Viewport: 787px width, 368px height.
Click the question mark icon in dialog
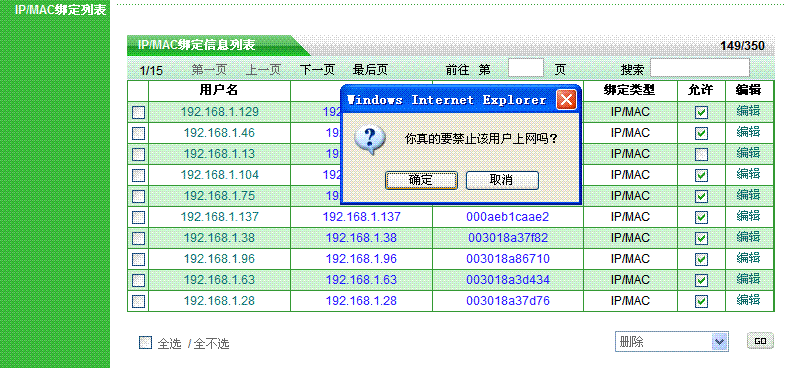point(369,140)
